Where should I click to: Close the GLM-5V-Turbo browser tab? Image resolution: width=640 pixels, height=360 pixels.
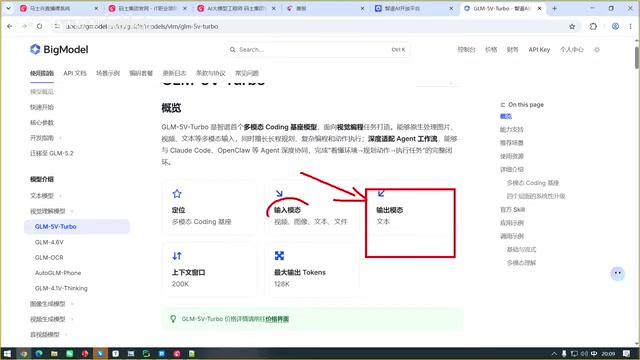click(x=539, y=8)
